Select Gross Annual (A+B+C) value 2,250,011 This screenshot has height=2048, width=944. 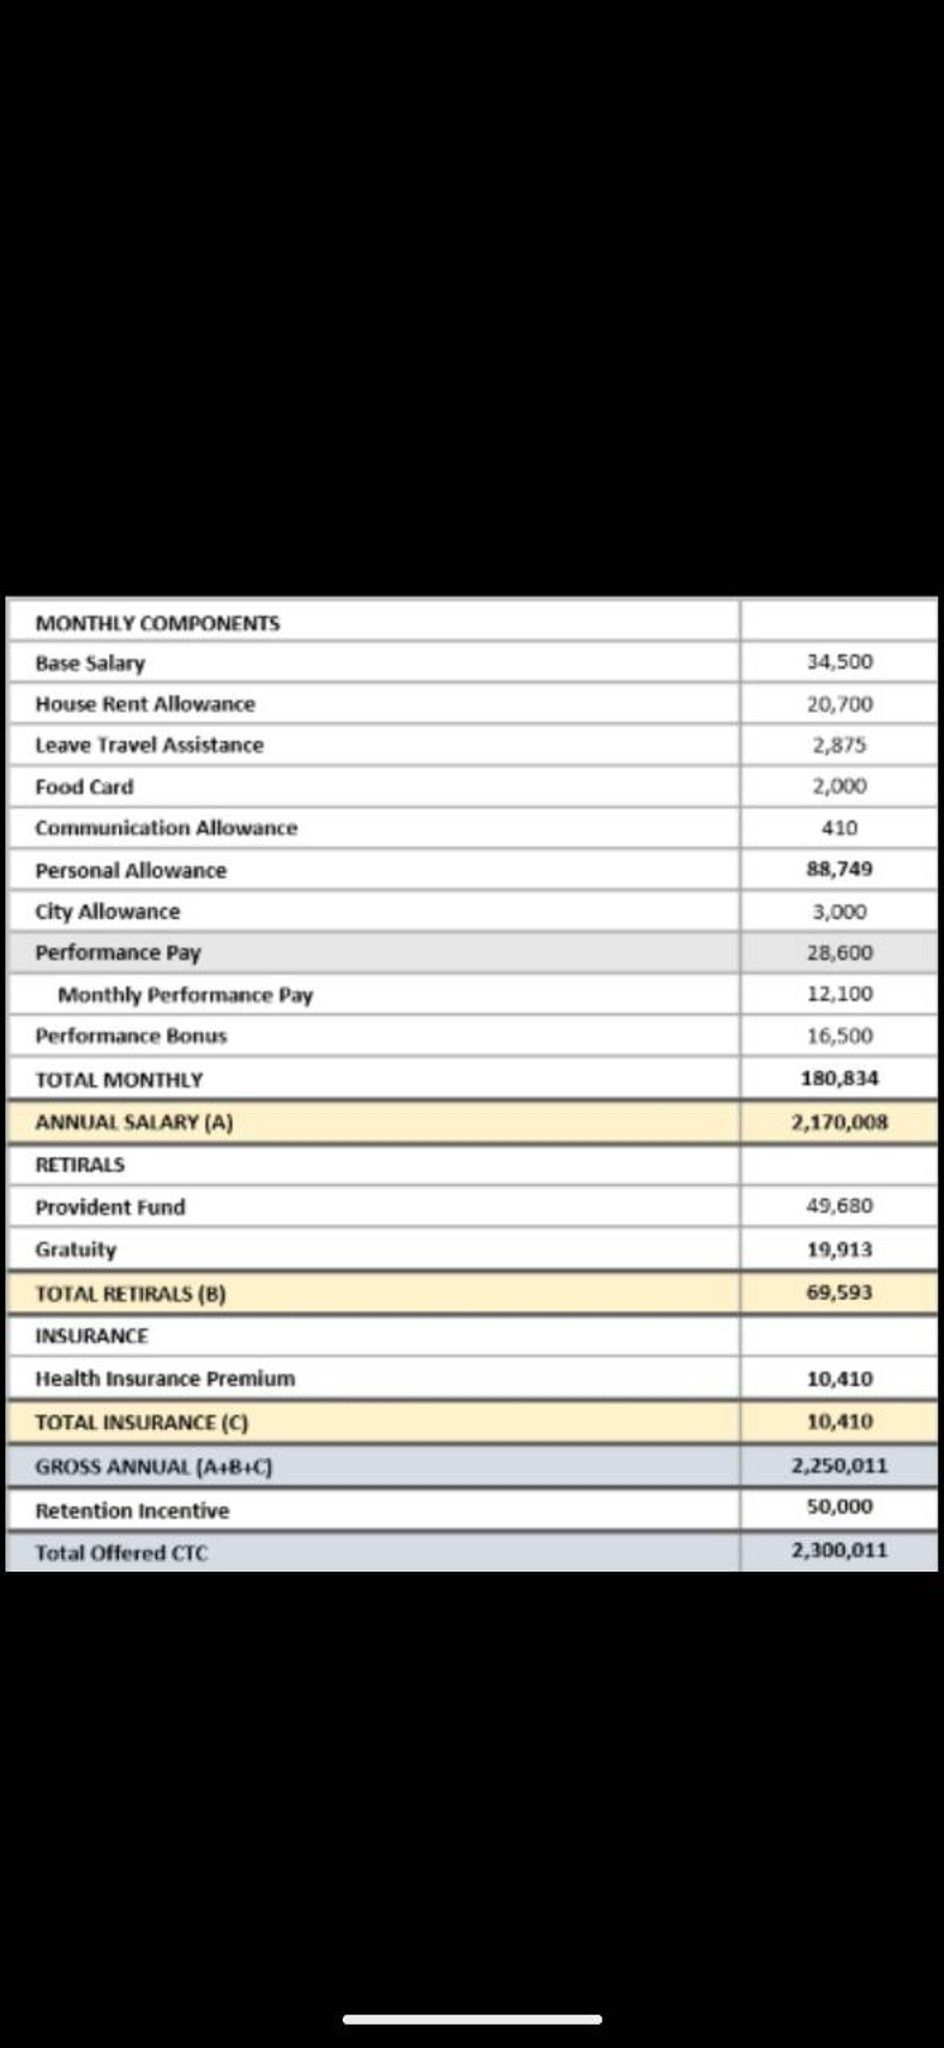(840, 1465)
